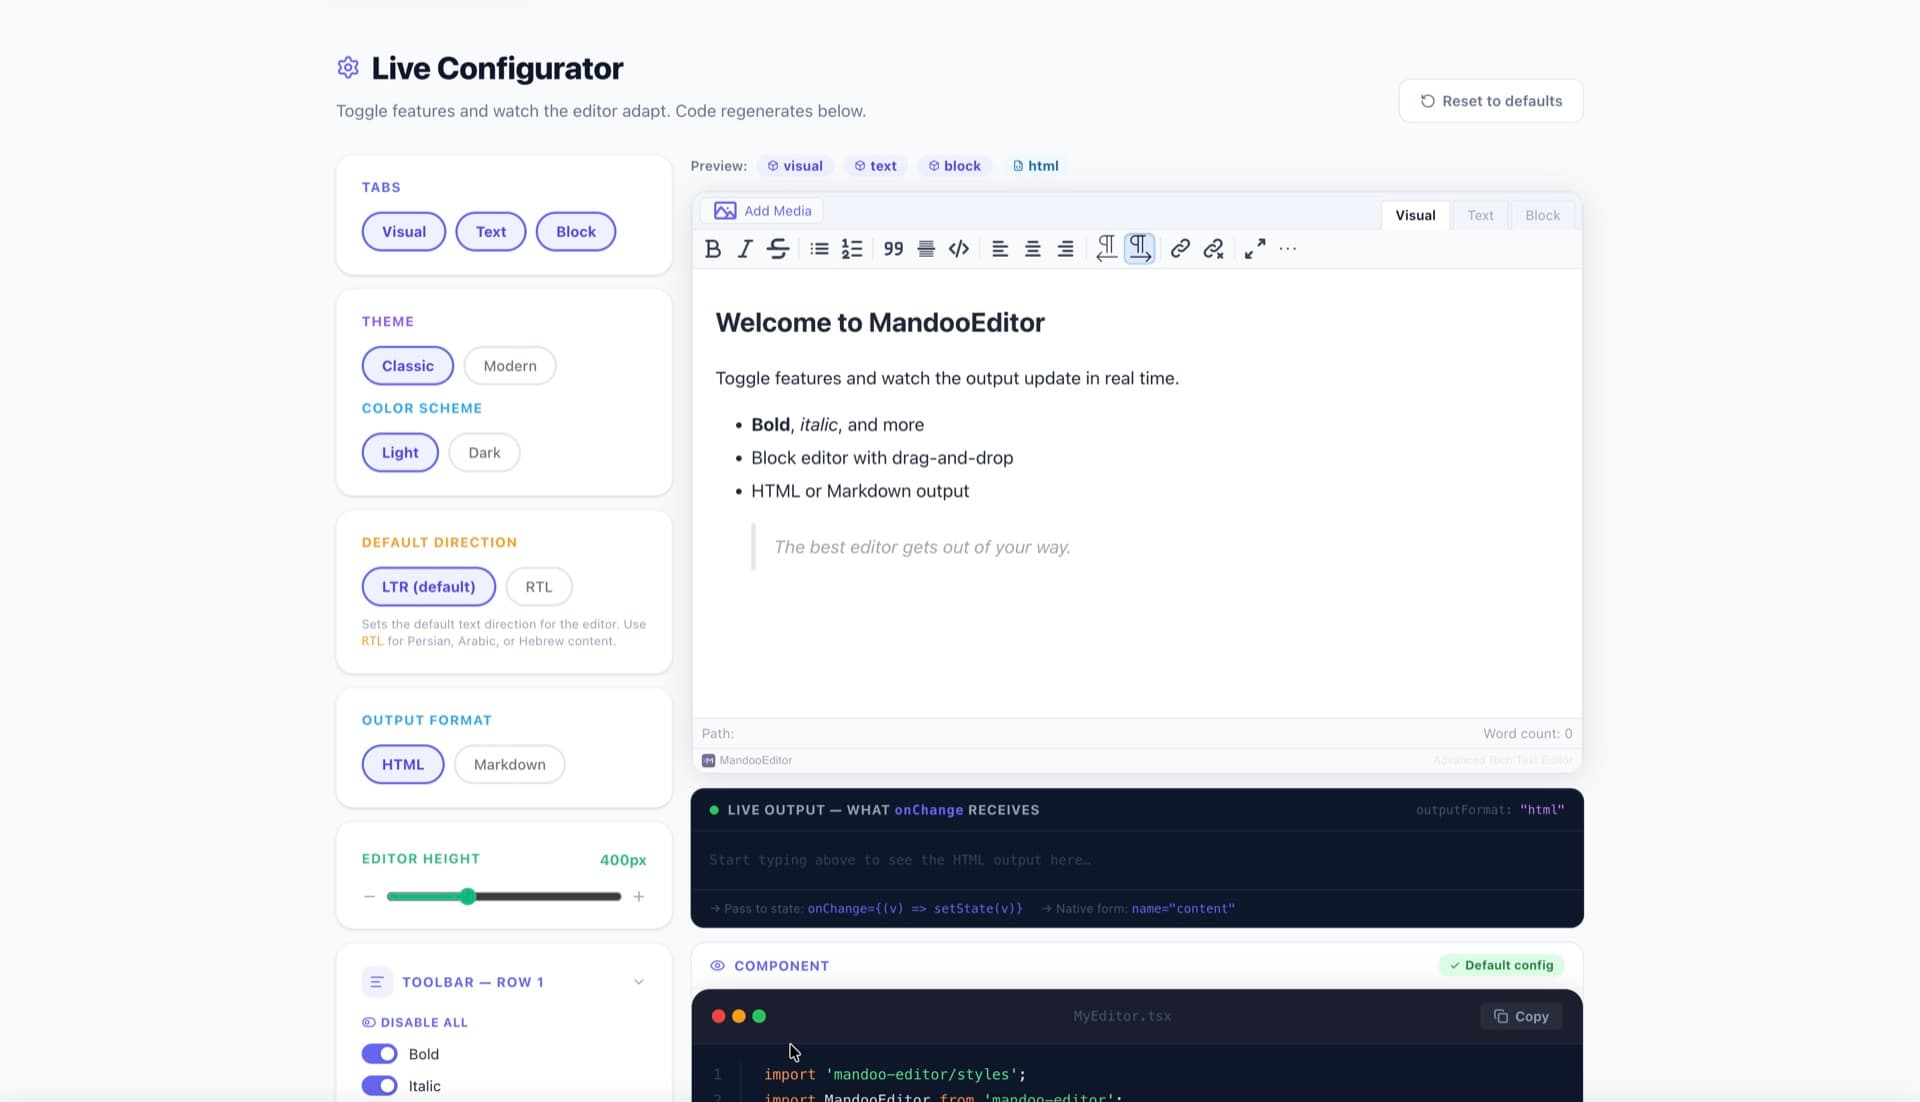The height and width of the screenshot is (1102, 1920).
Task: Show more toolbar options (ellipsis)
Action: 1288,249
